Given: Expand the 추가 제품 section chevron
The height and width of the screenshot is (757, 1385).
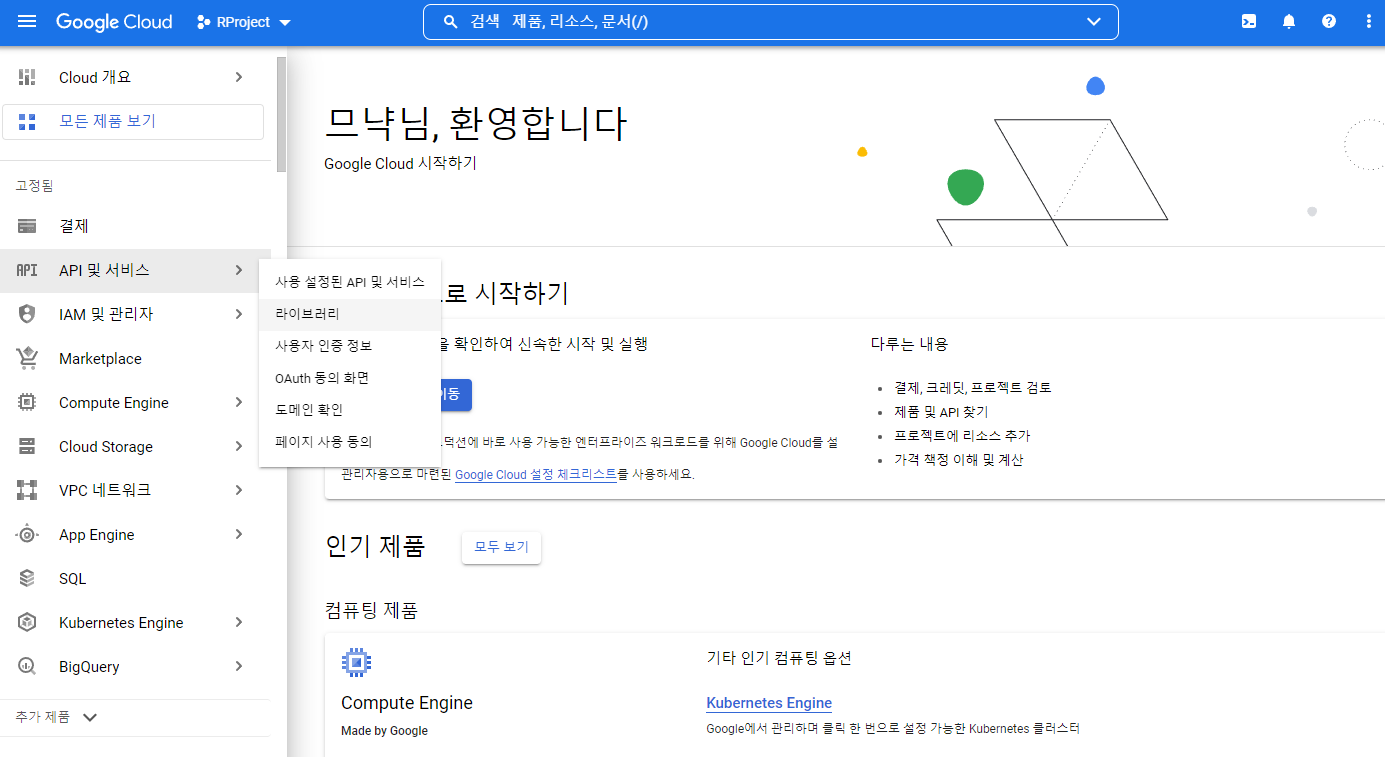Looking at the screenshot, I should pos(90,717).
